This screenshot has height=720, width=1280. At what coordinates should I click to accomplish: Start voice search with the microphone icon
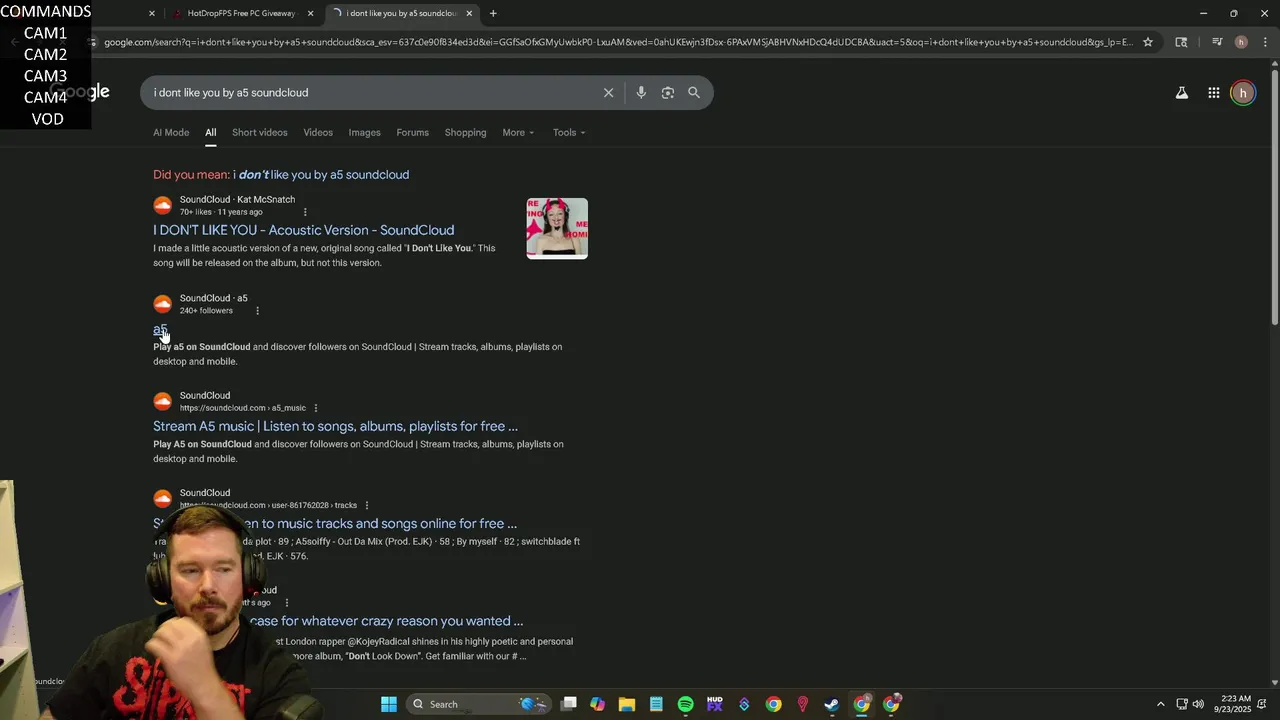[x=641, y=93]
